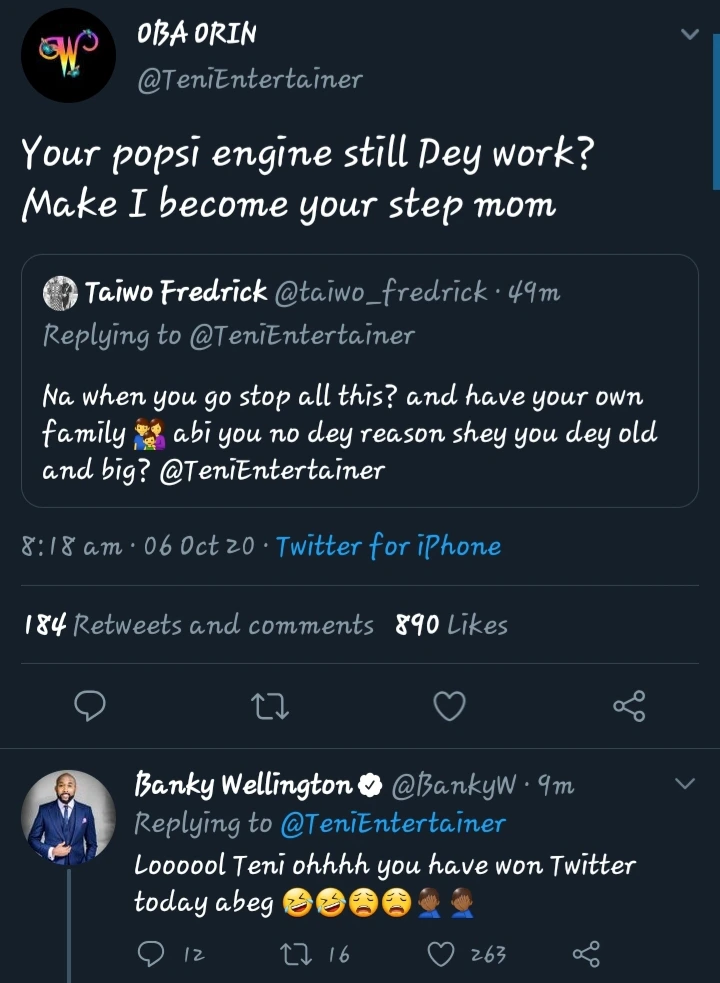Open OBA ORIN profile picture
The image size is (720, 983).
click(69, 55)
